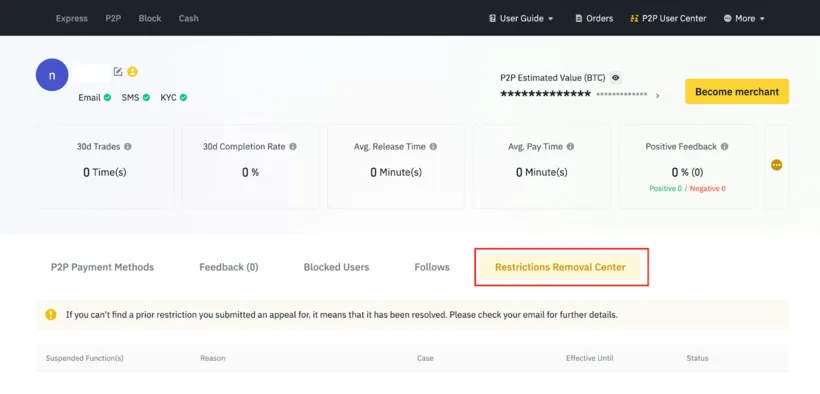Switch to the Follows tab
The height and width of the screenshot is (394, 820).
pos(432,267)
